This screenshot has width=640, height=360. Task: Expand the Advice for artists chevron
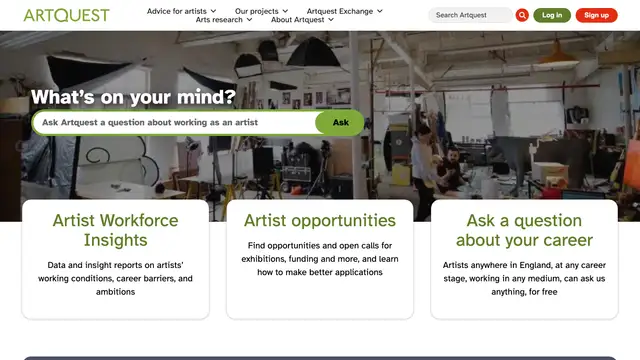213,11
